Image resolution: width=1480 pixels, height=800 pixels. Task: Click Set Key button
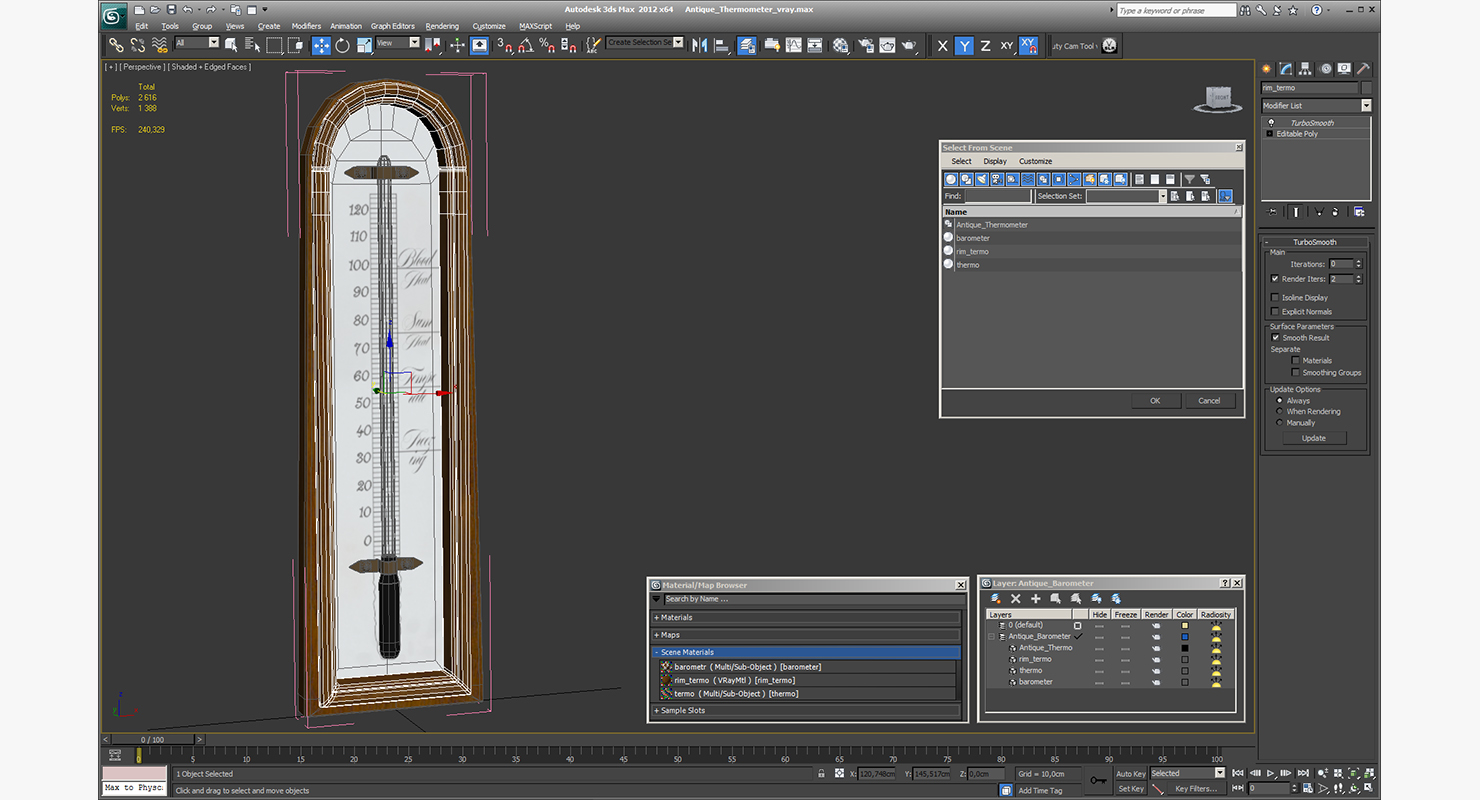point(1130,789)
